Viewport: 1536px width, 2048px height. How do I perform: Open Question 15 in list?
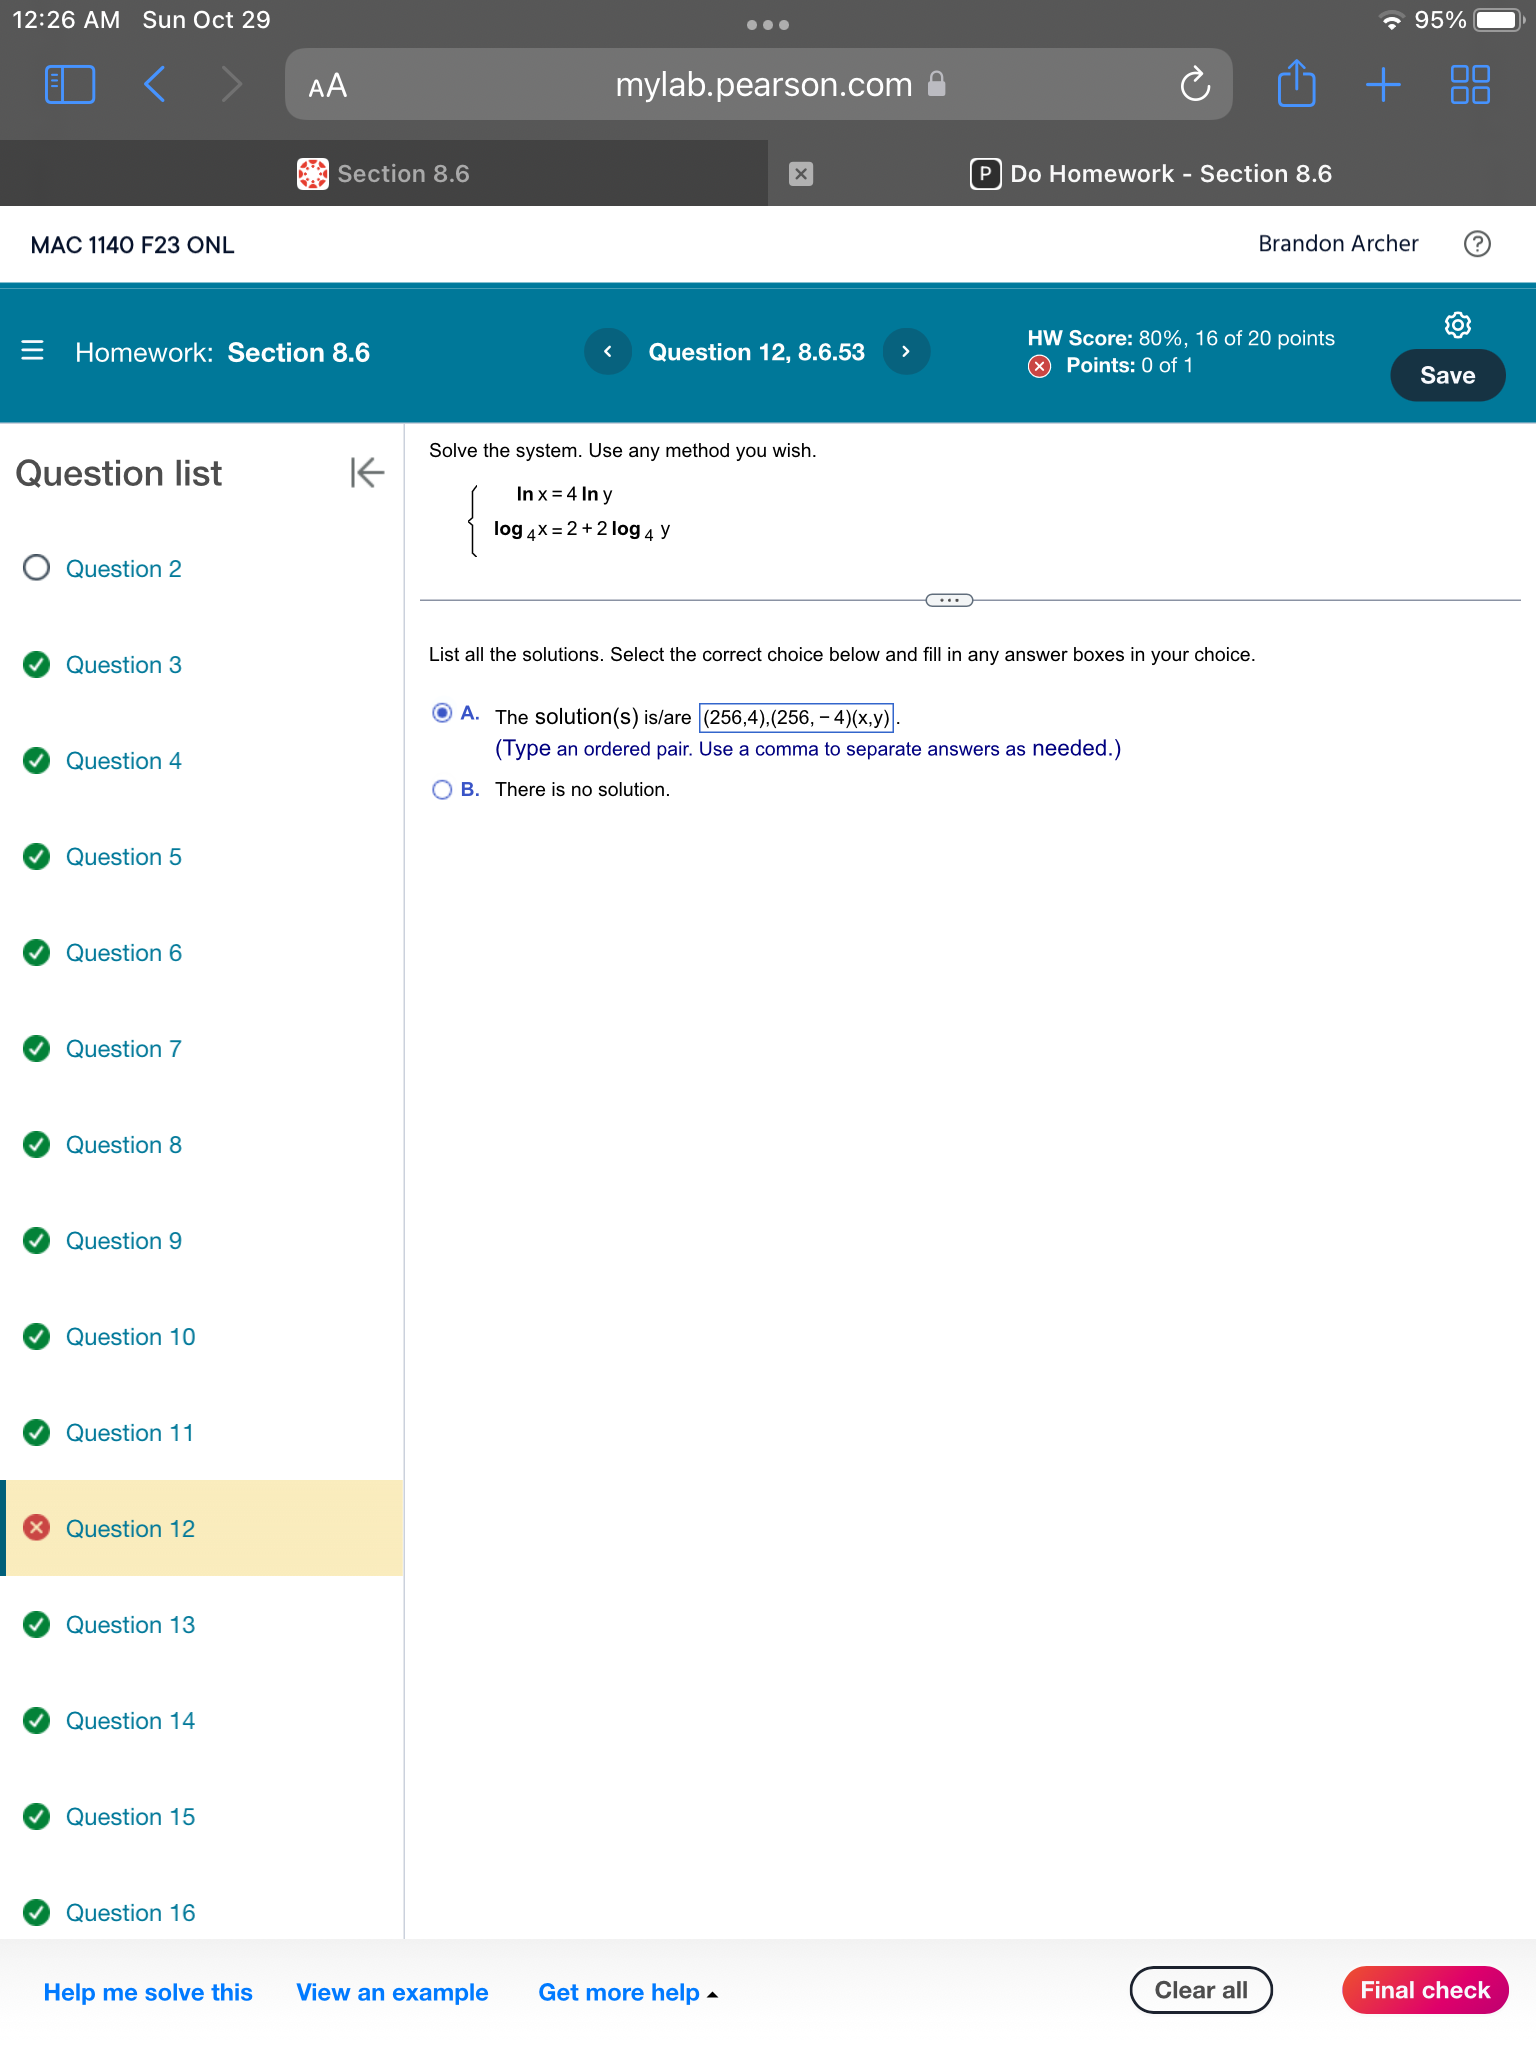click(x=131, y=1817)
